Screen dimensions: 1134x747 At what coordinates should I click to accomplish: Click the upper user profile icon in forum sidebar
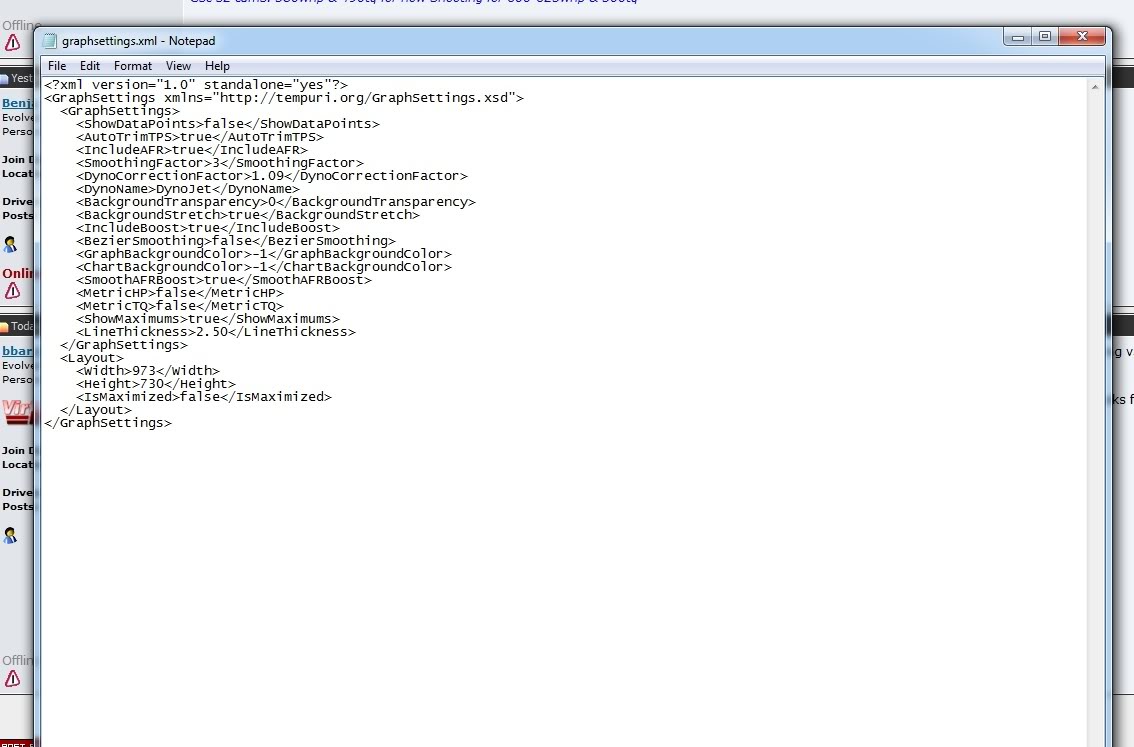tap(10, 244)
